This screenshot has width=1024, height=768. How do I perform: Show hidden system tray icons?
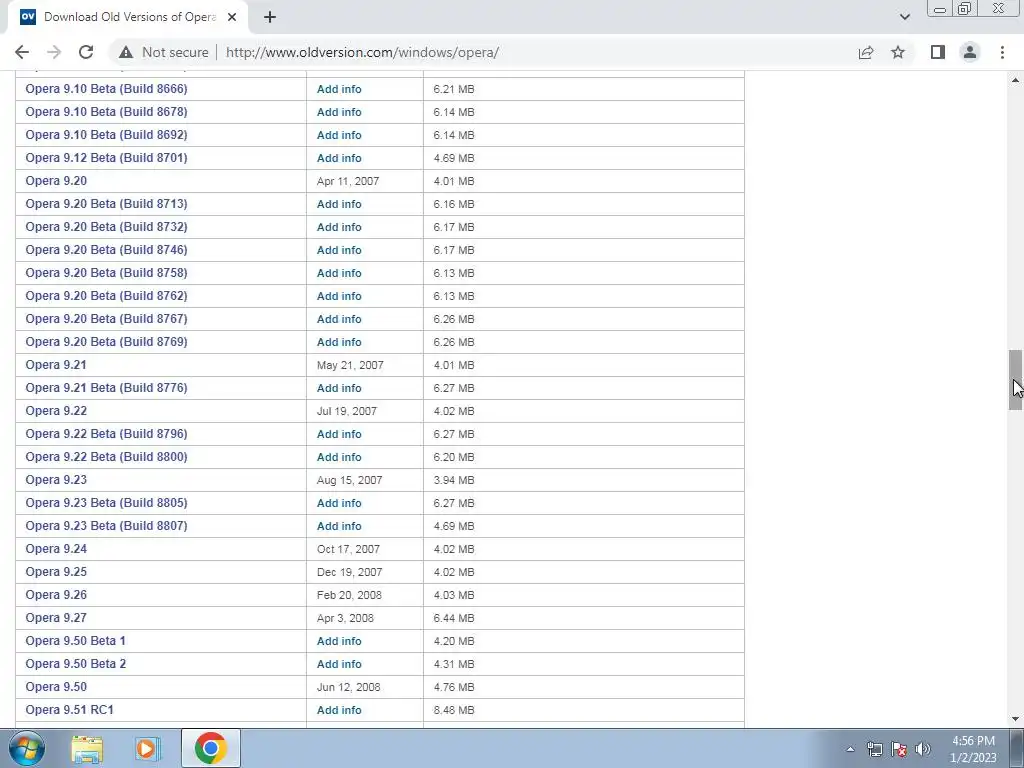coord(850,750)
